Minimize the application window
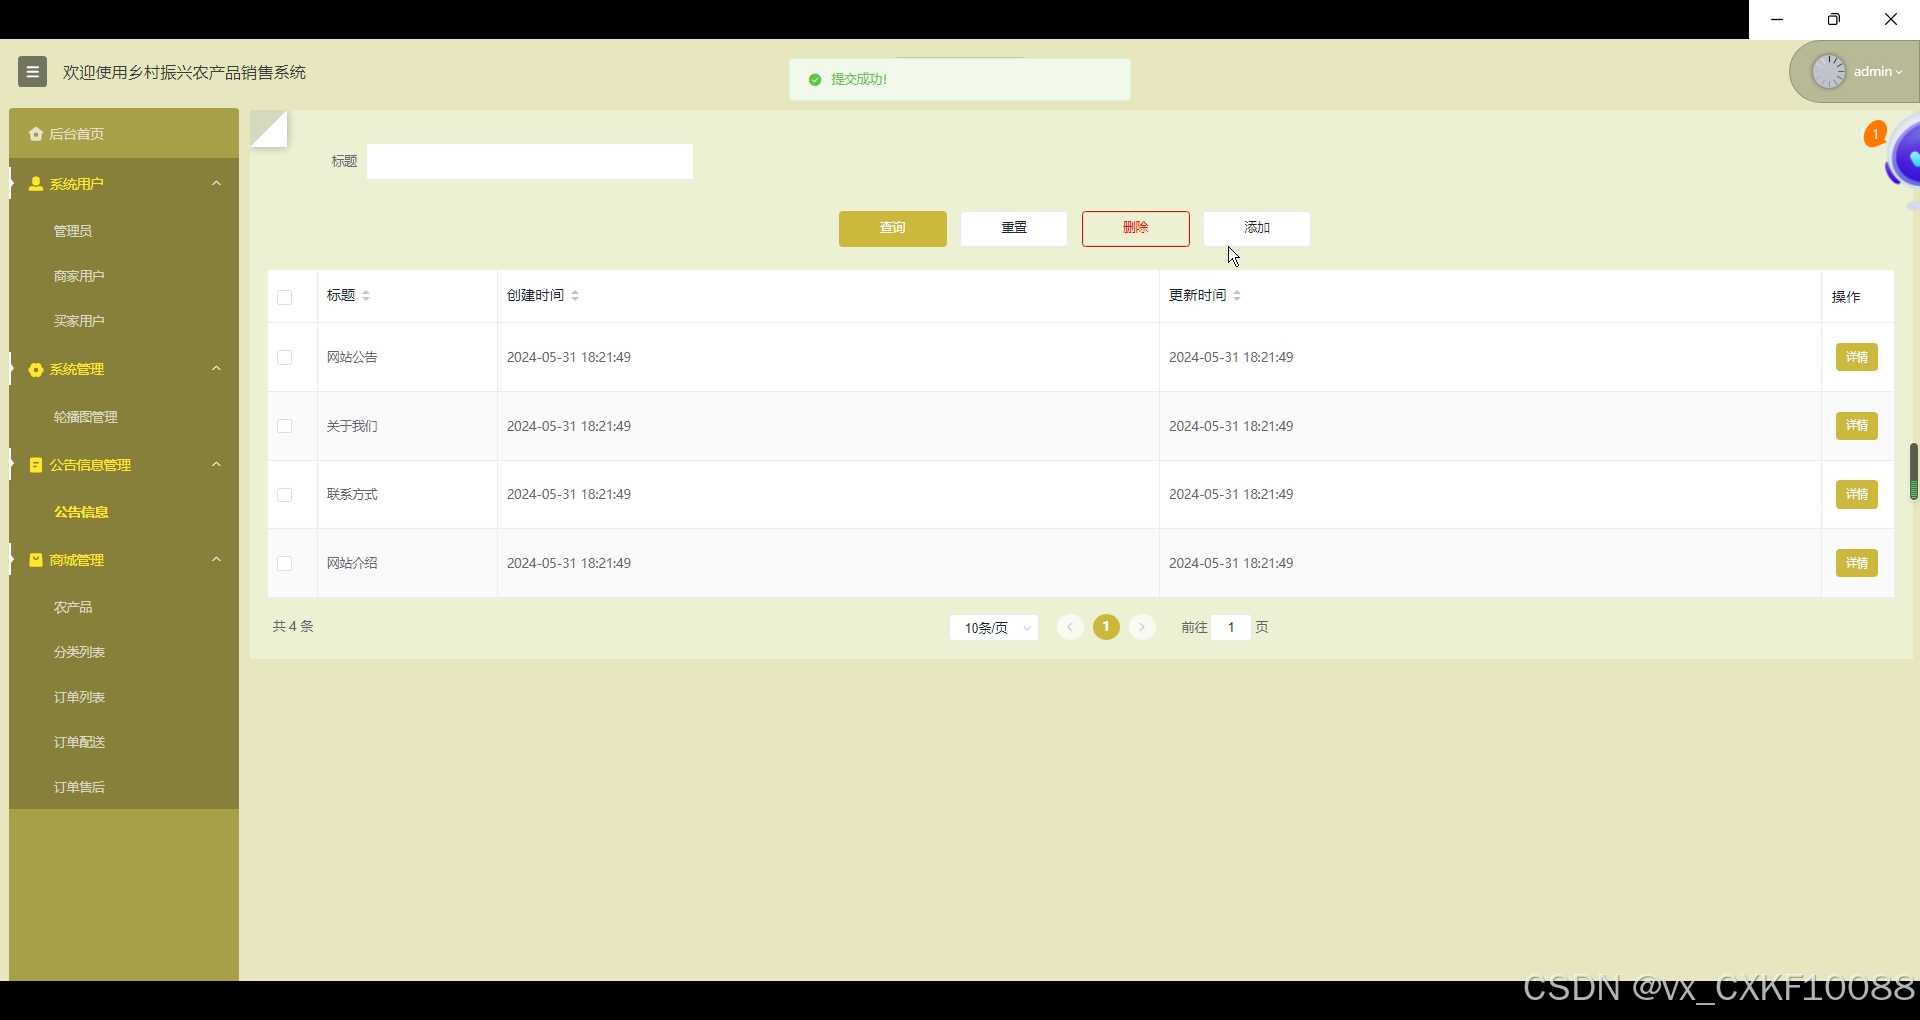The height and width of the screenshot is (1020, 1920). click(x=1777, y=19)
